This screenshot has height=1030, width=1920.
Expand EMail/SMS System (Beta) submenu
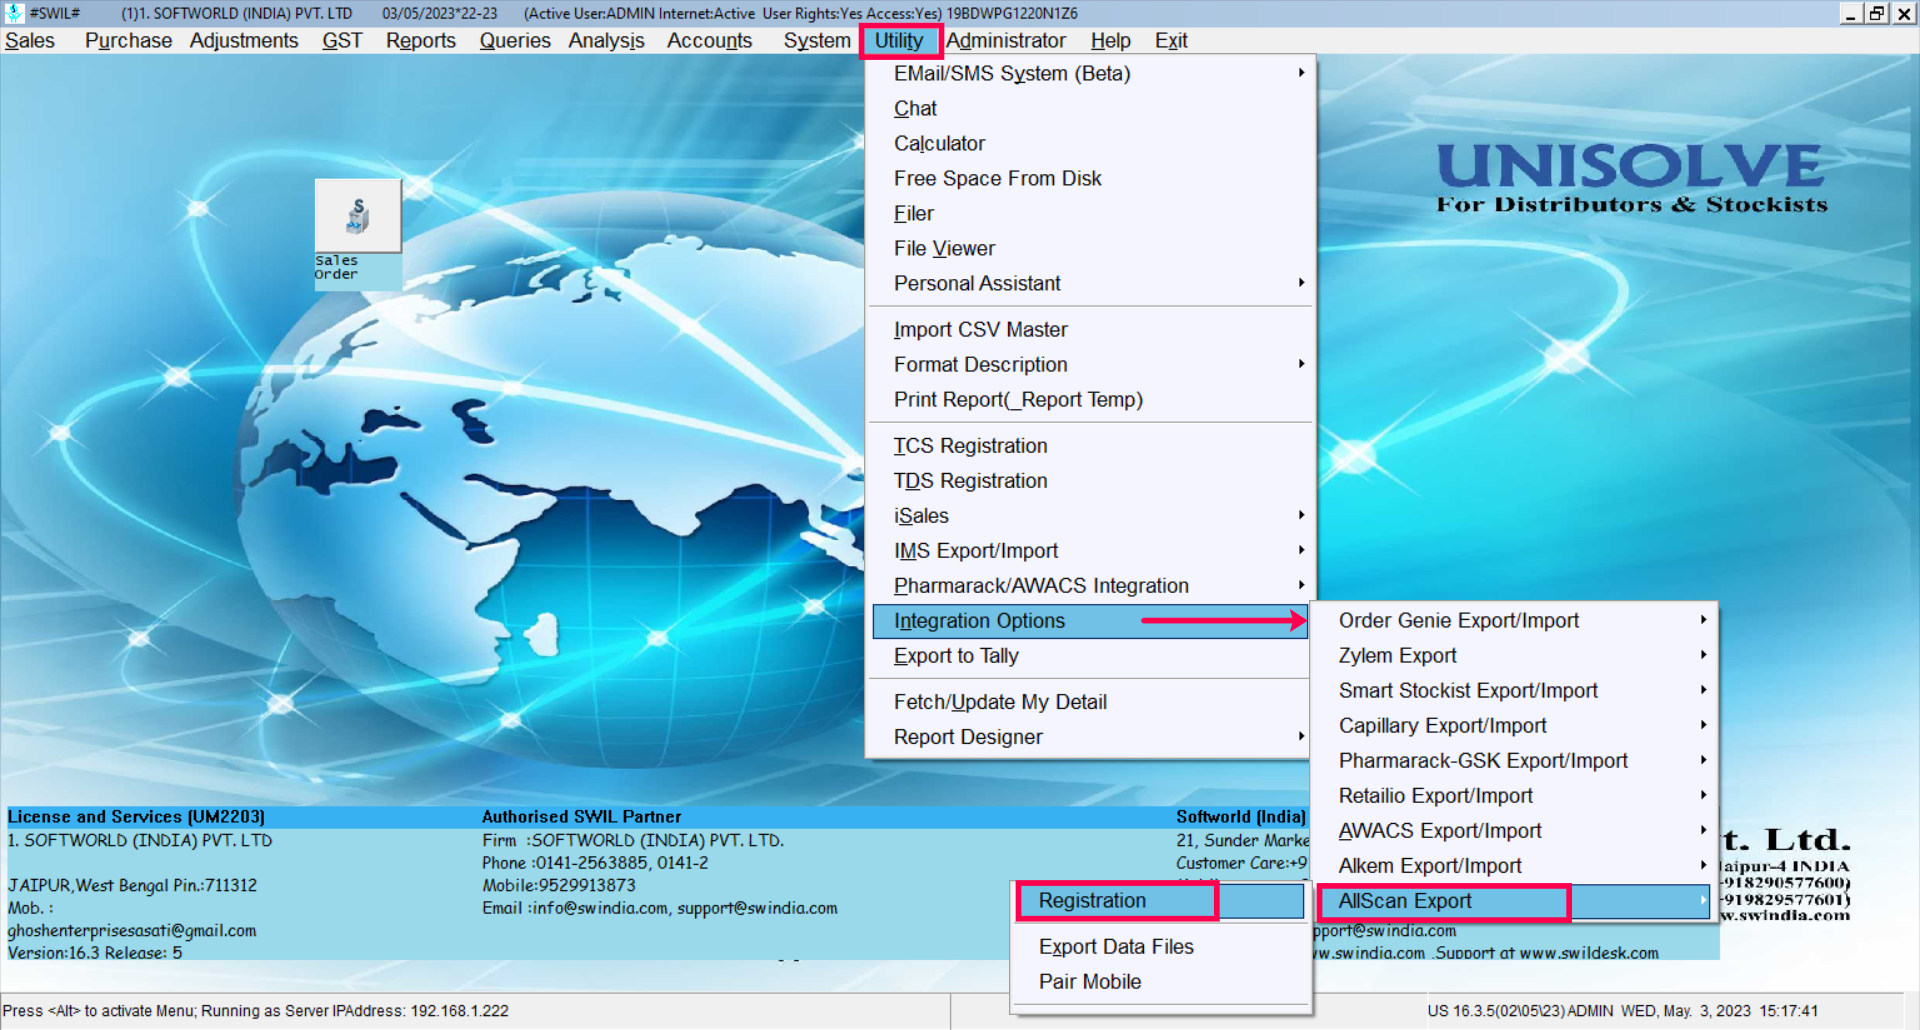pos(1090,74)
